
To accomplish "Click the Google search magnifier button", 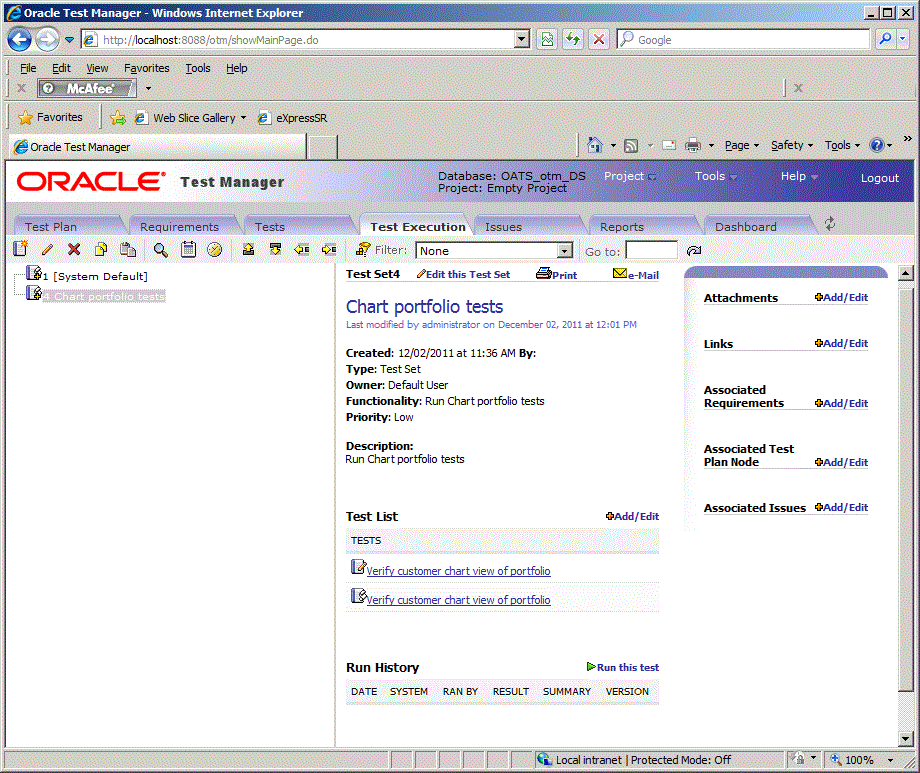I will click(x=885, y=39).
